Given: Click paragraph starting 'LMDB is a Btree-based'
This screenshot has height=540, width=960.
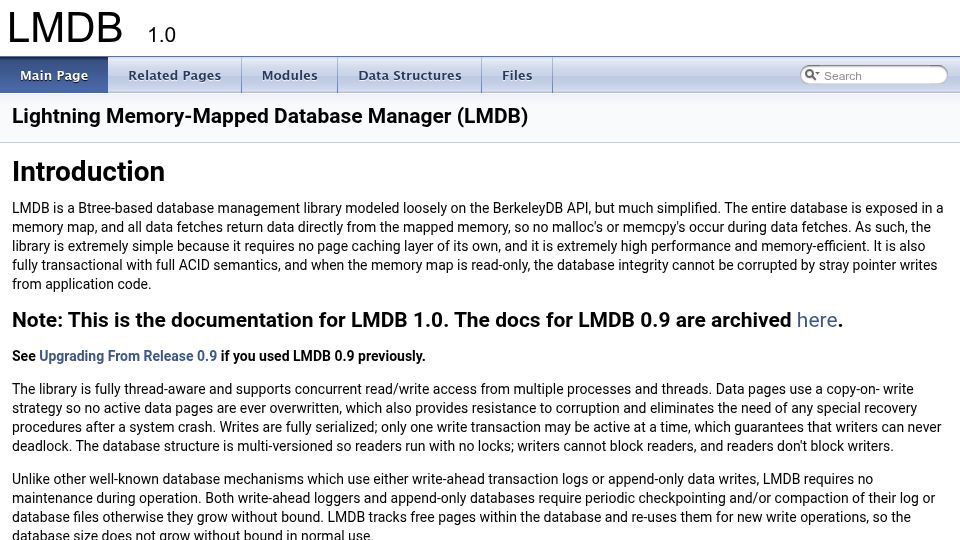Looking at the screenshot, I should 478,246.
